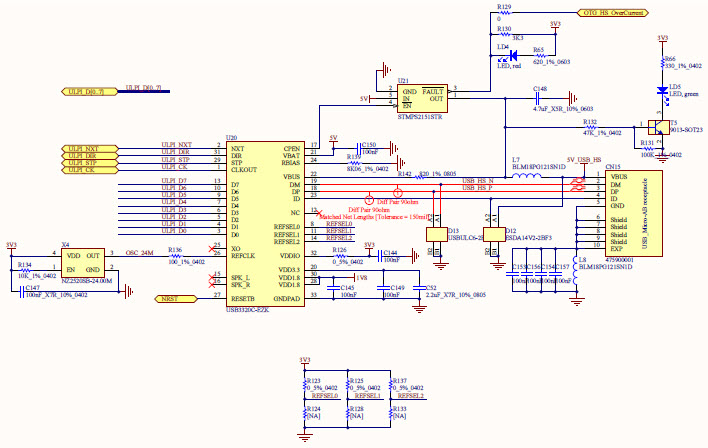The height and width of the screenshot is (448, 708).
Task: Select resistor R136 symbol
Action: pos(175,256)
